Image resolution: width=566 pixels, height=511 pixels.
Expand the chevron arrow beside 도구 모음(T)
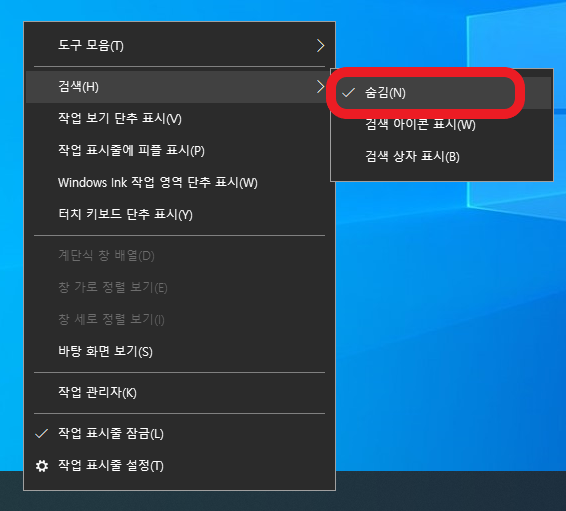pos(320,45)
